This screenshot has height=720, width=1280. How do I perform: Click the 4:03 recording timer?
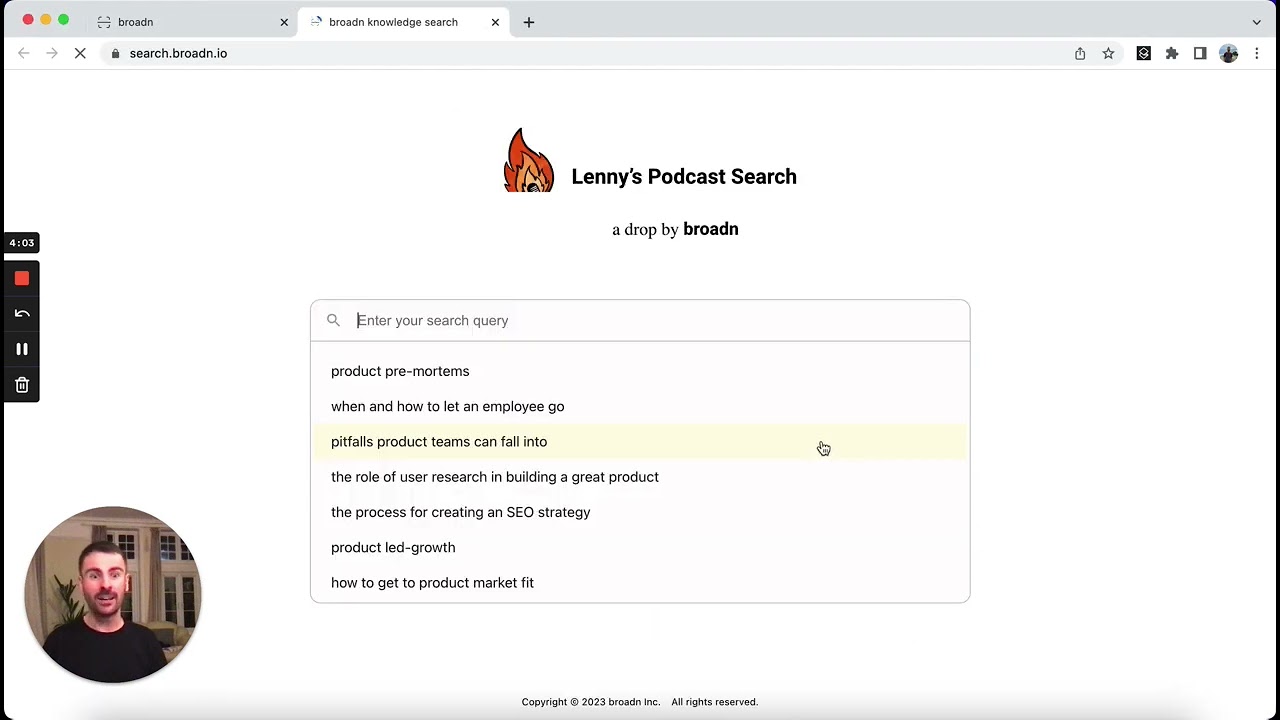click(x=22, y=243)
